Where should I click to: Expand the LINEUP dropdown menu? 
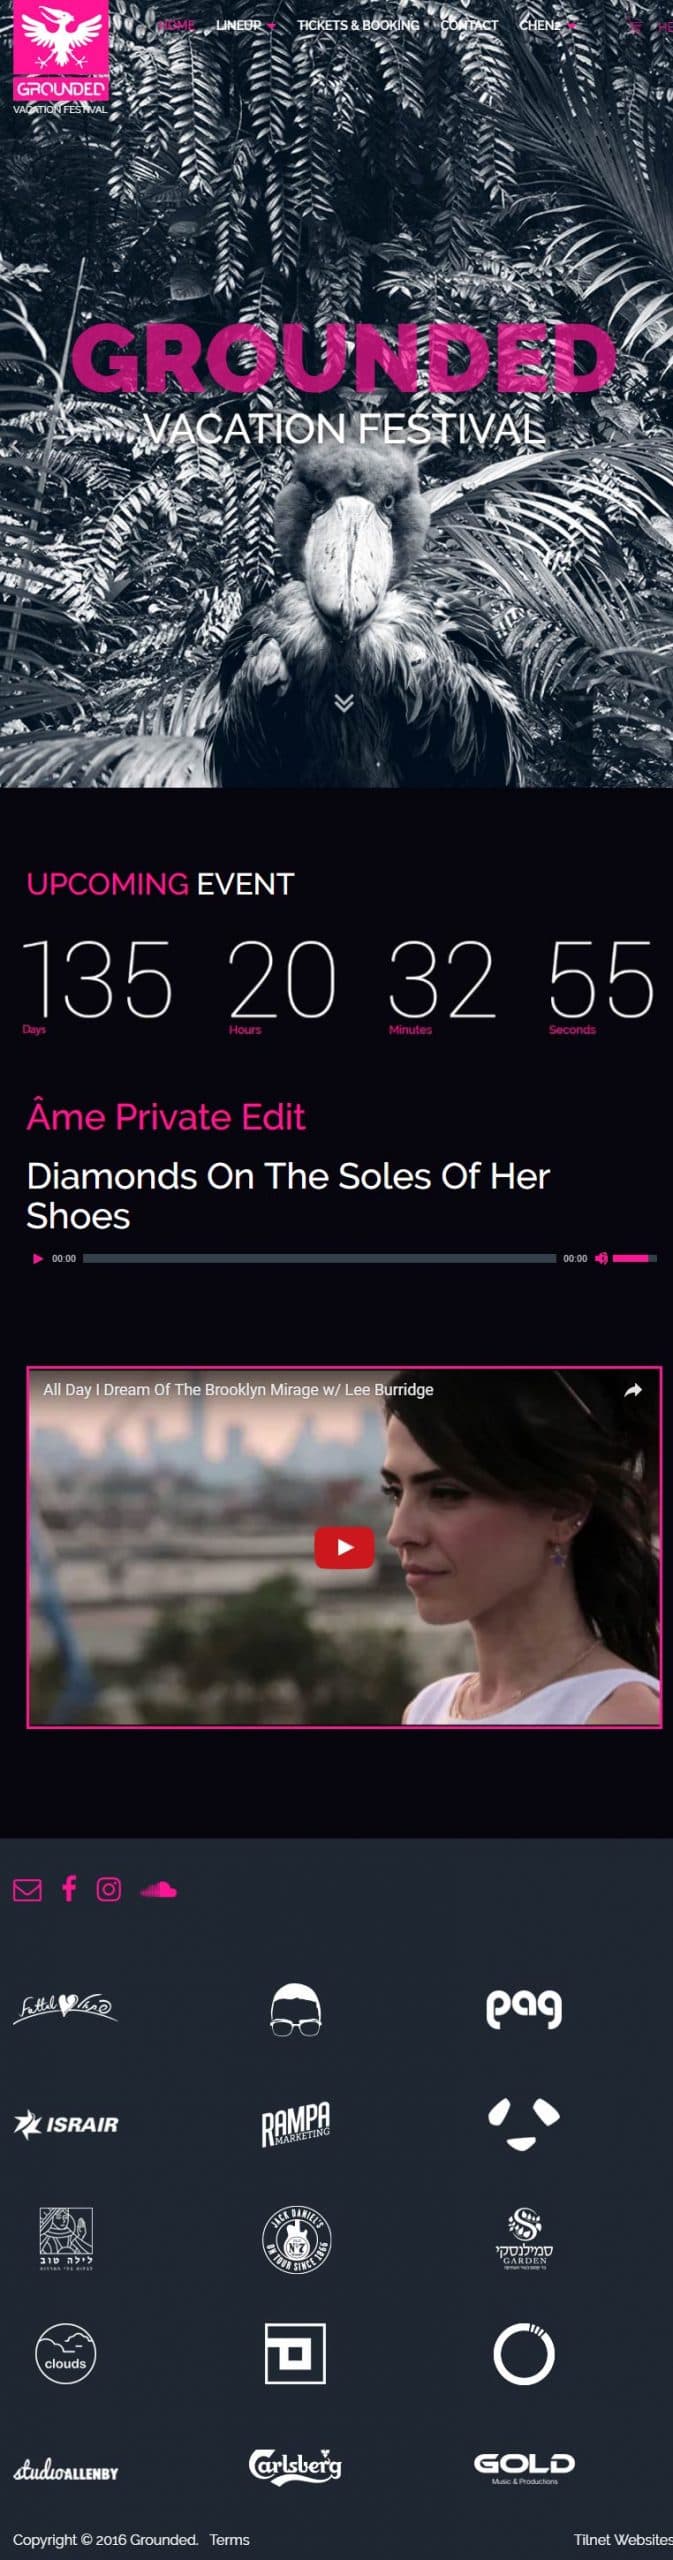click(245, 25)
